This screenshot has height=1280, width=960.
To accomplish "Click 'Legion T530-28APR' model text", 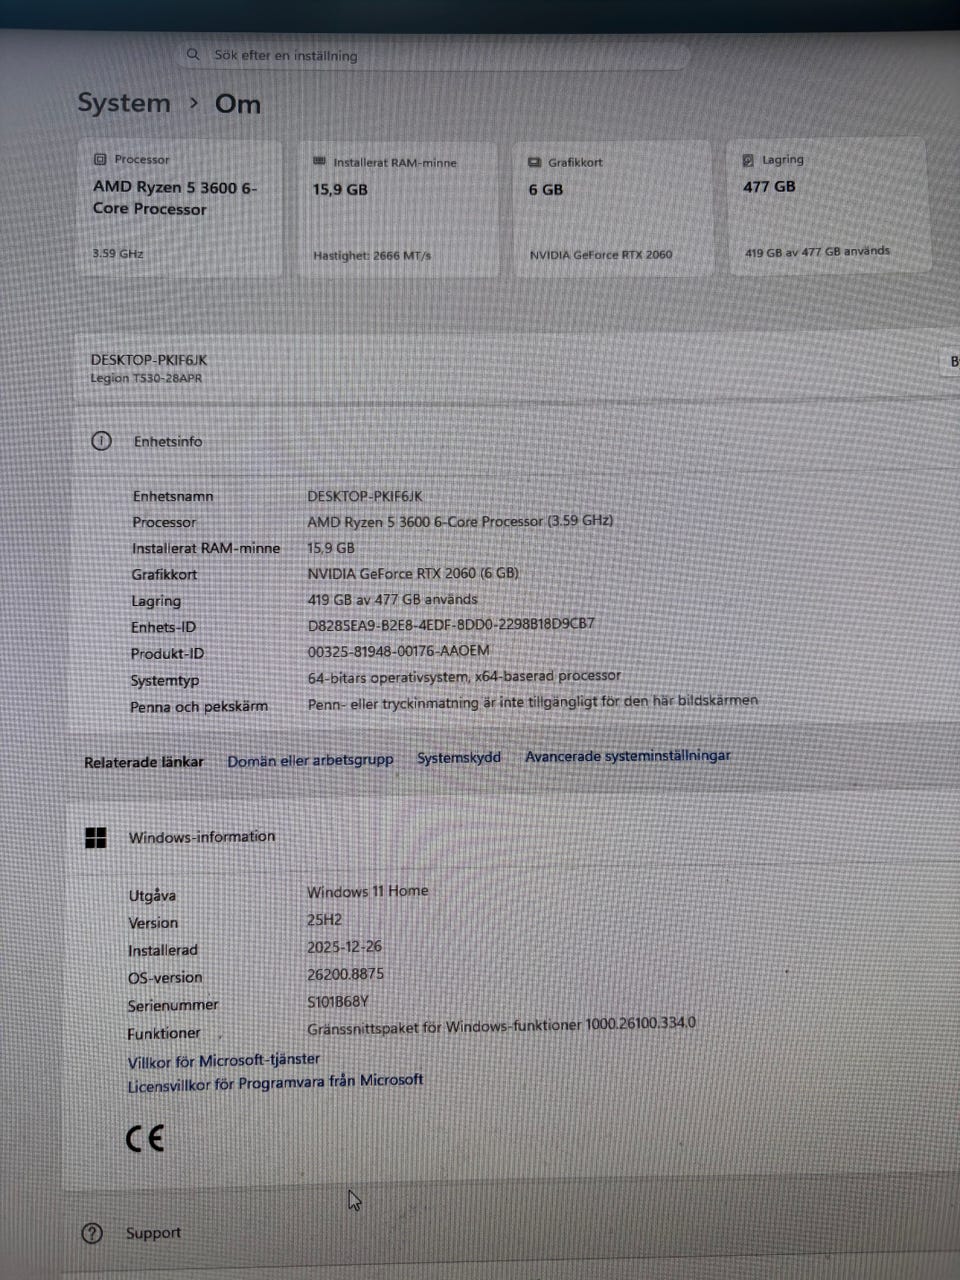I will pyautogui.click(x=146, y=378).
